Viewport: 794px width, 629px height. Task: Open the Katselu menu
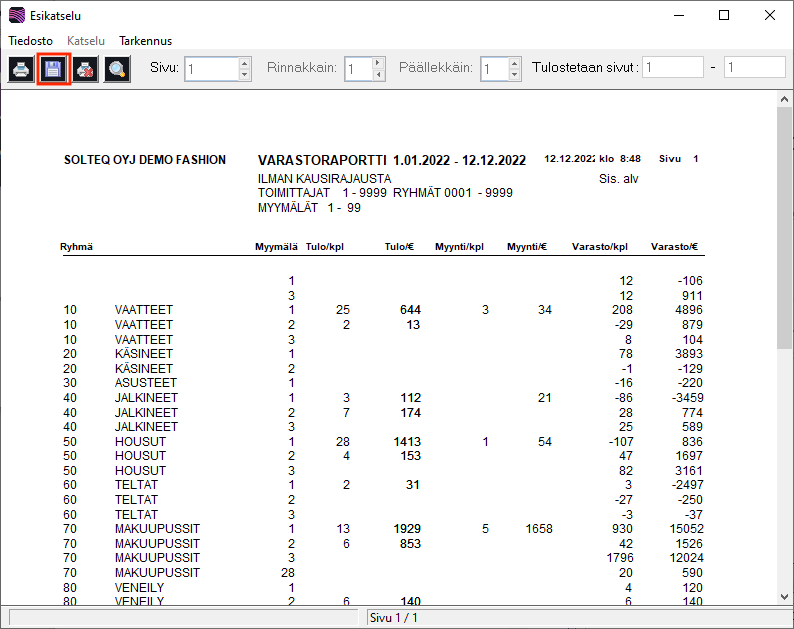coord(85,41)
